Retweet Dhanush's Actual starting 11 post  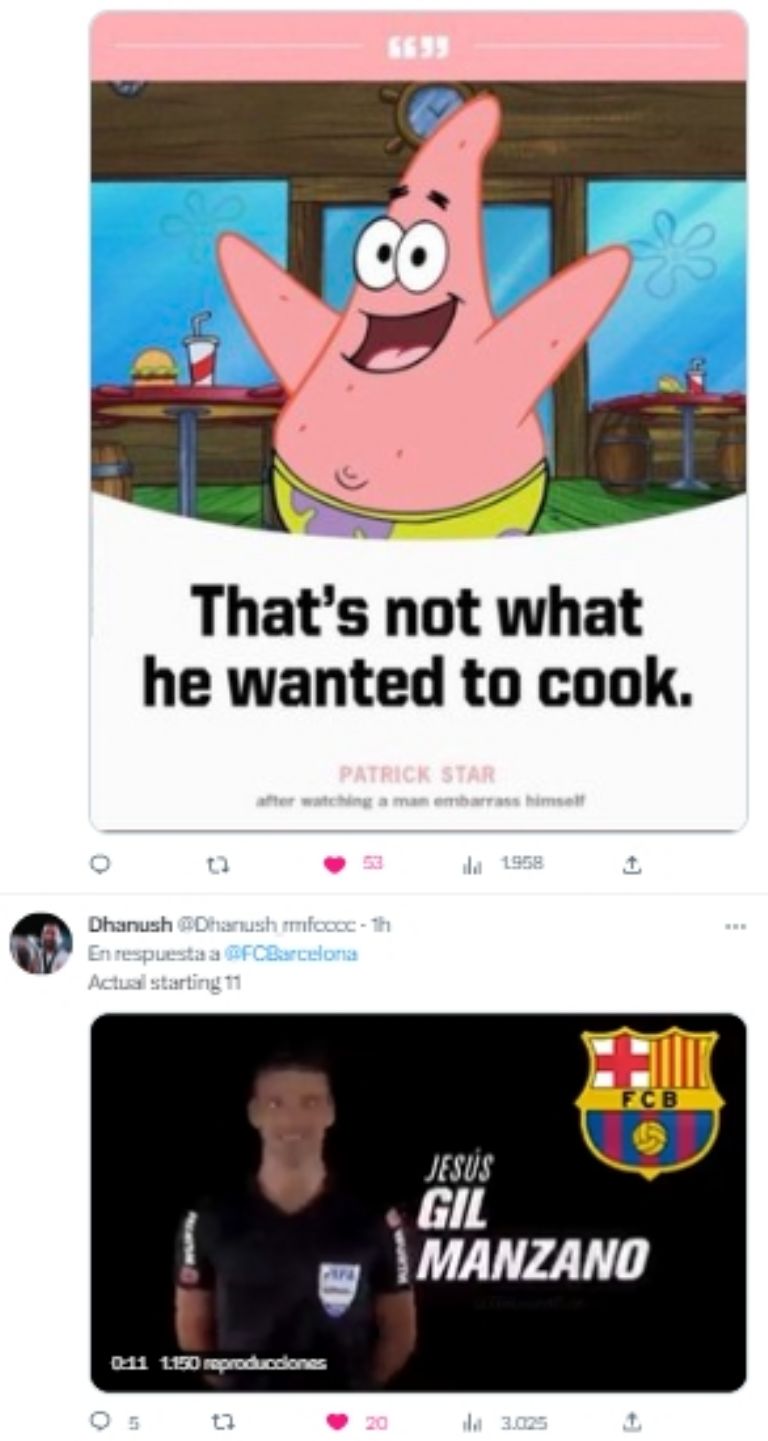[x=212, y=1421]
